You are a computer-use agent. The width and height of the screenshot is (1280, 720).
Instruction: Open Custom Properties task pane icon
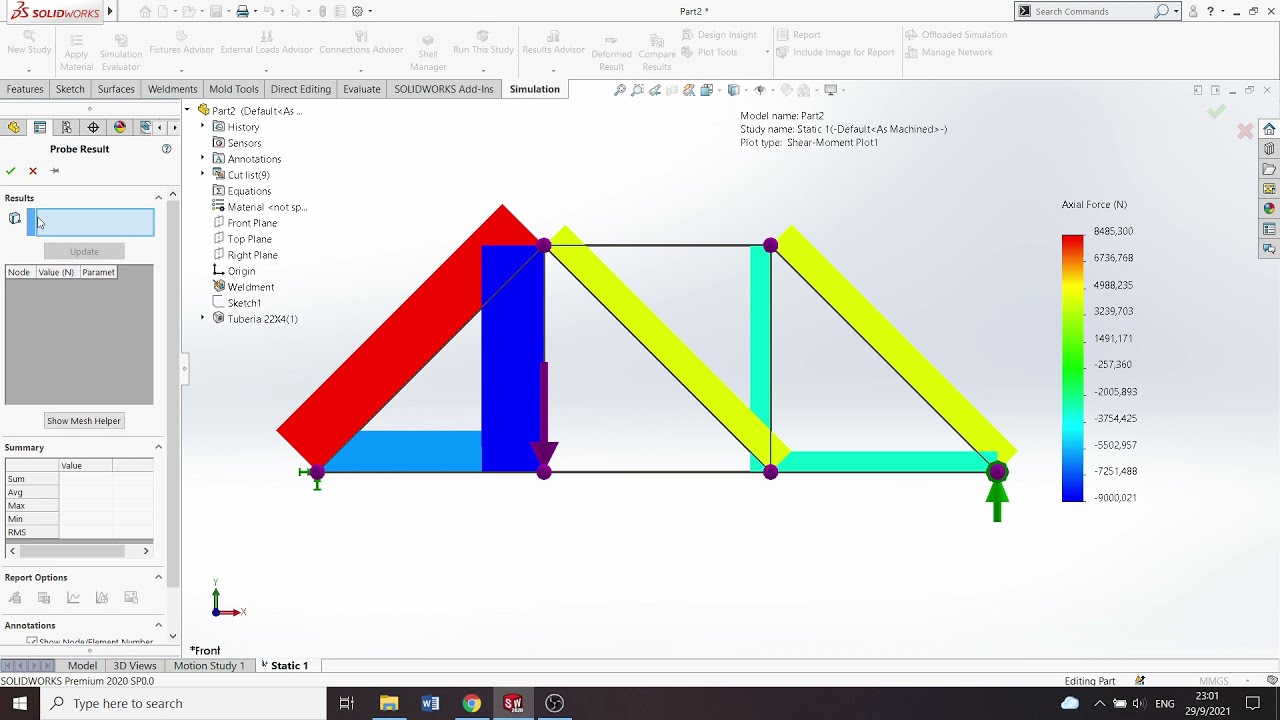click(1269, 229)
